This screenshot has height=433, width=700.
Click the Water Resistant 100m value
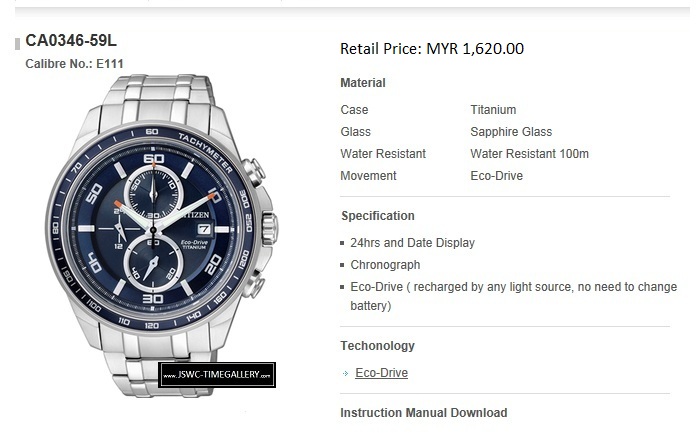[529, 154]
